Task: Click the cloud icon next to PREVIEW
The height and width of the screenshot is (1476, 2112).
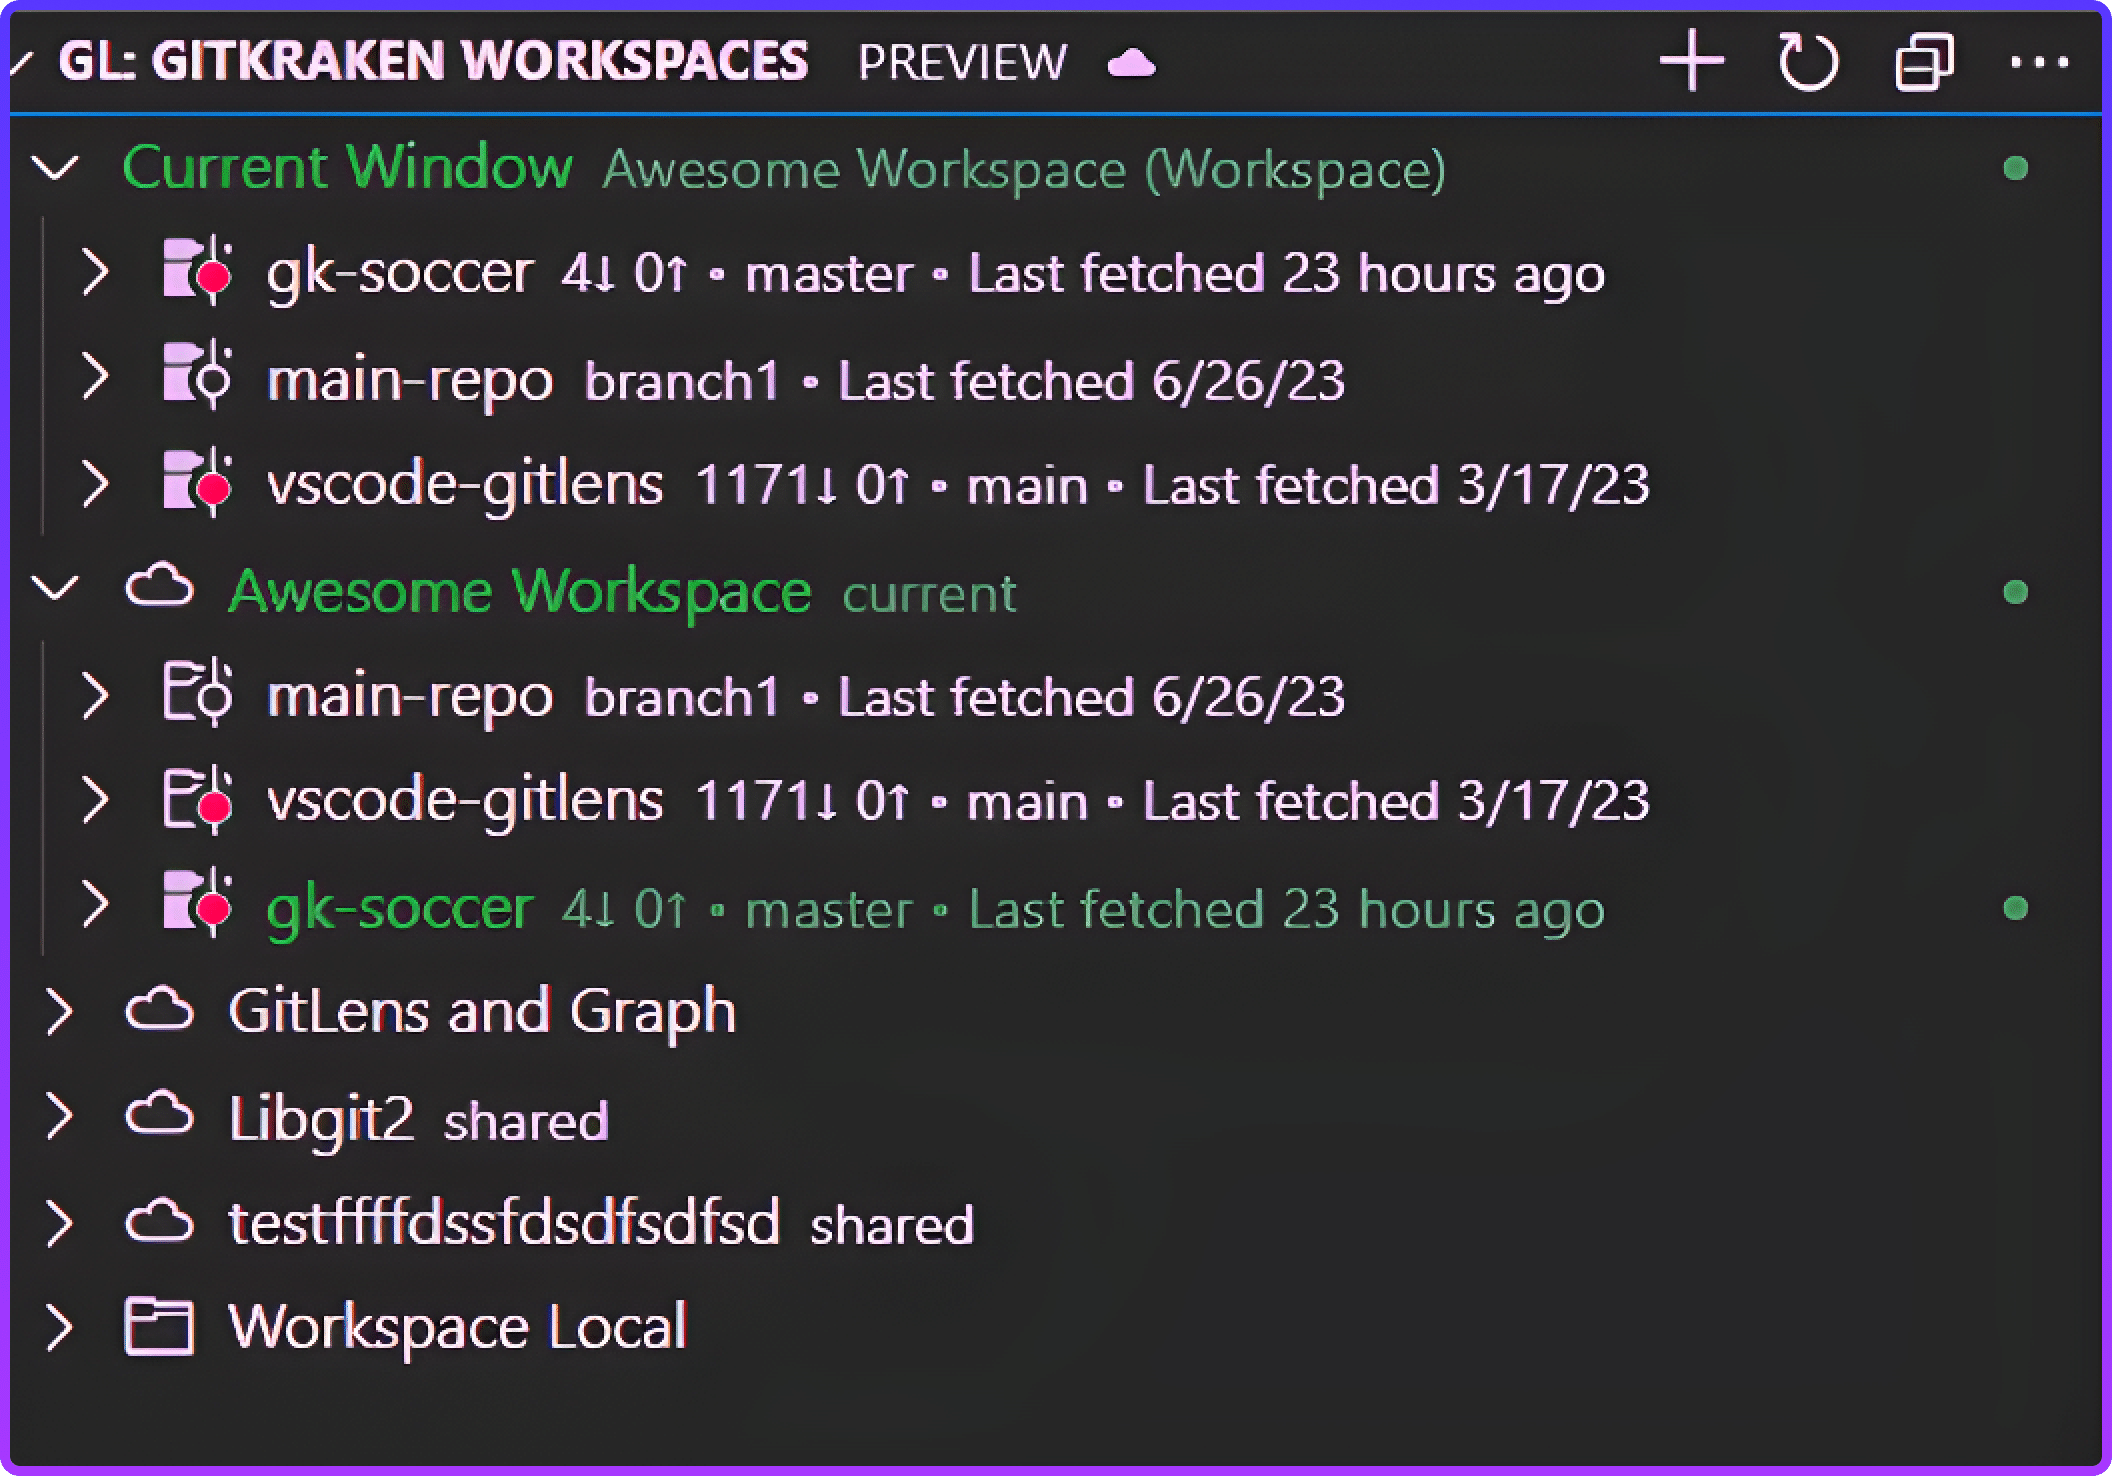Action: pyautogui.click(x=1131, y=63)
